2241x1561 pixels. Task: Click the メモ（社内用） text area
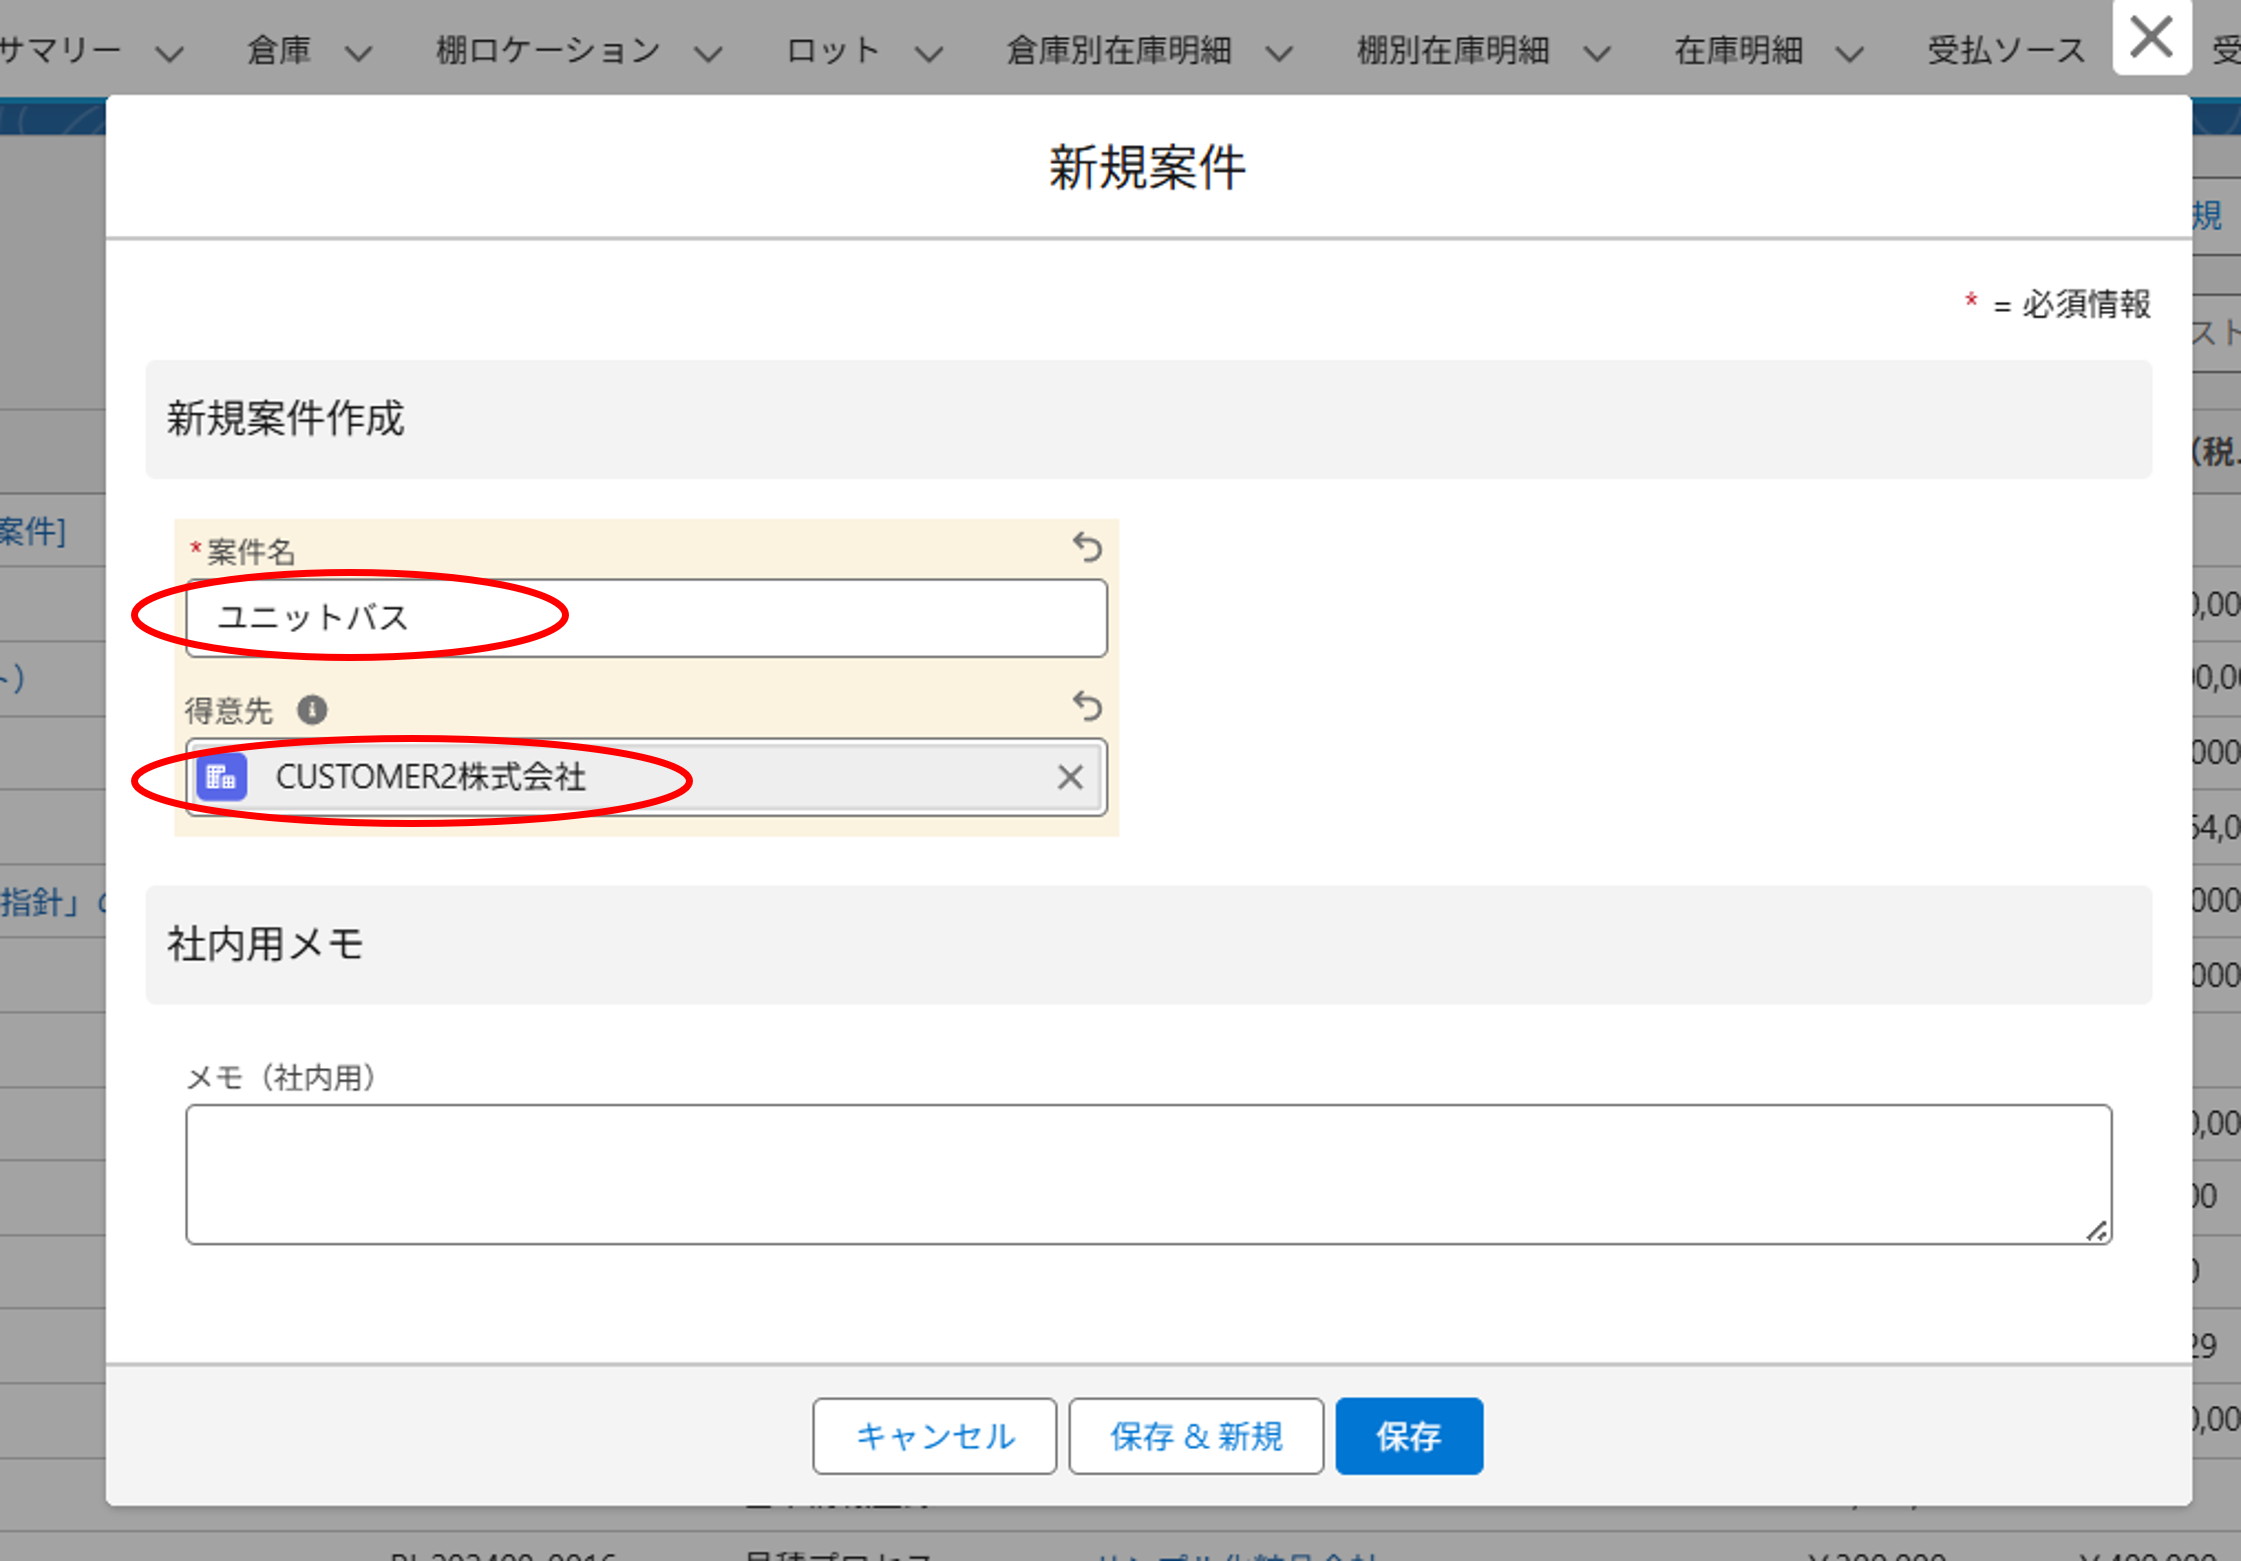click(1148, 1174)
